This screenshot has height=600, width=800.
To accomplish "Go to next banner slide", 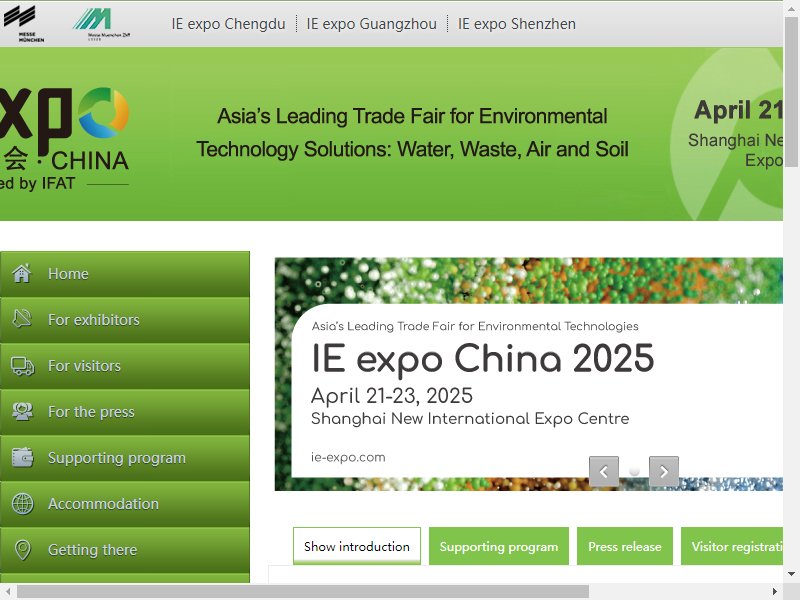I will click(x=664, y=471).
